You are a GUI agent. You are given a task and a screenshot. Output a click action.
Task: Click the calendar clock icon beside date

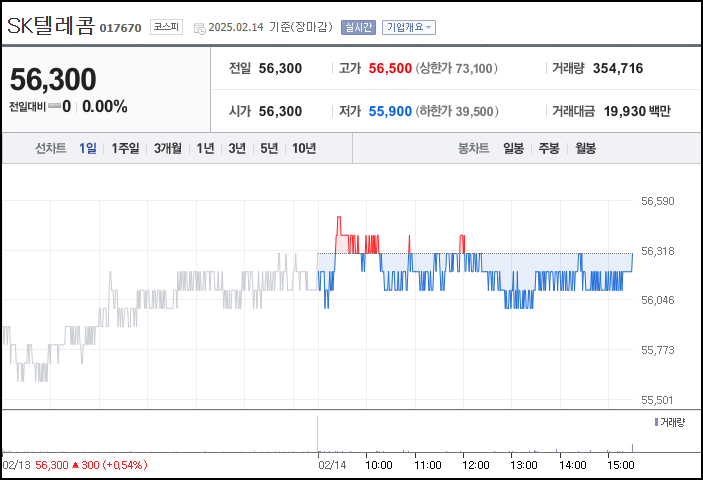[x=200, y=28]
